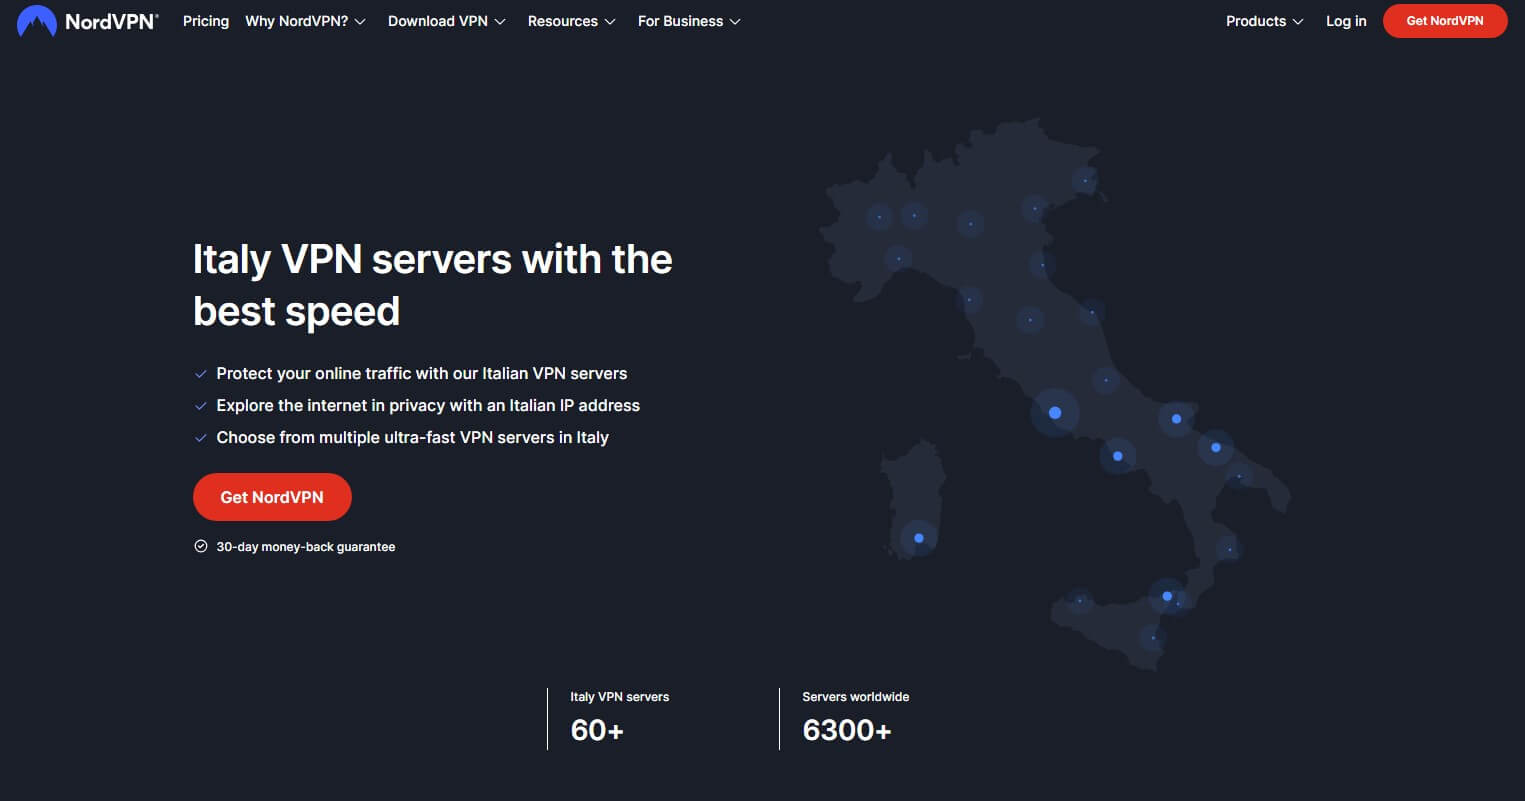
Task: Click the 'Servers worldwide' label
Action: coord(856,697)
